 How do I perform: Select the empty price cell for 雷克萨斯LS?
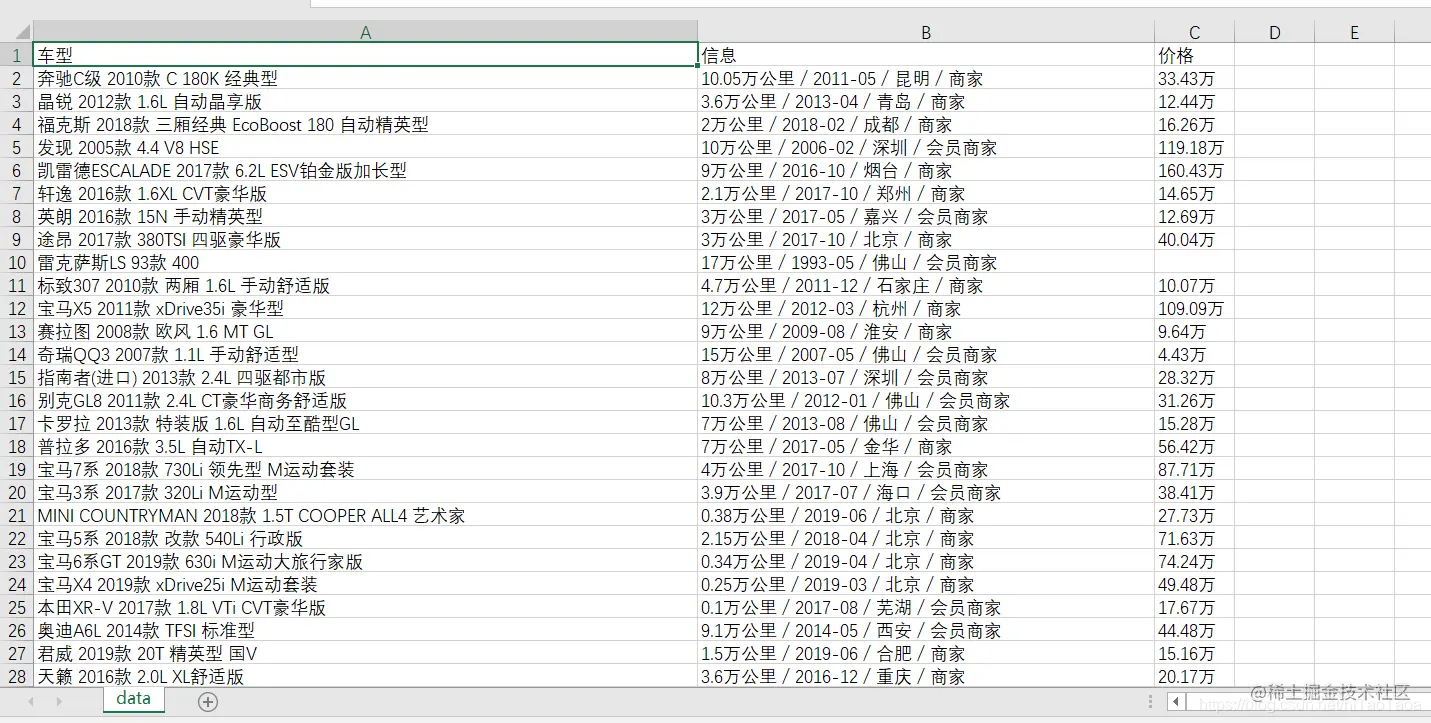pyautogui.click(x=1194, y=262)
